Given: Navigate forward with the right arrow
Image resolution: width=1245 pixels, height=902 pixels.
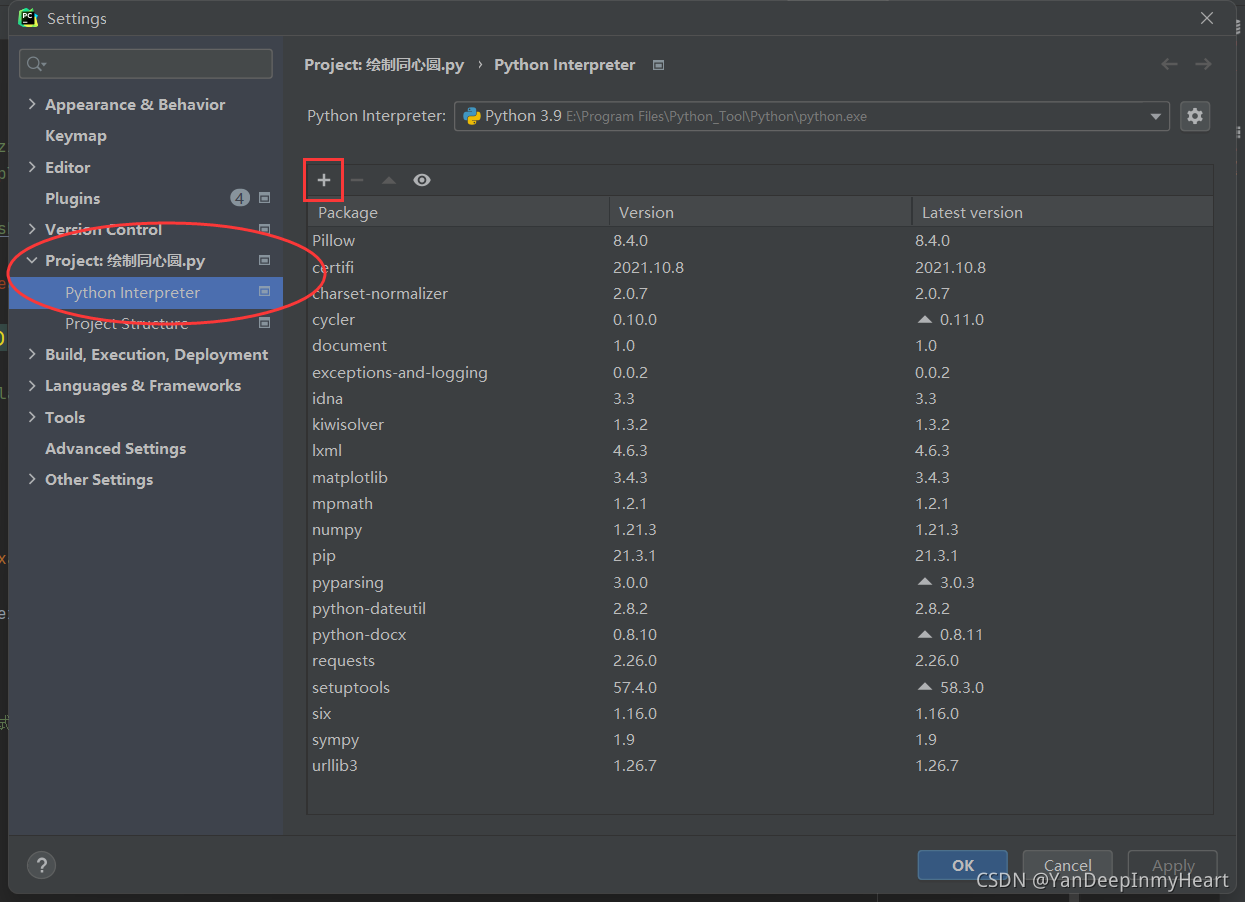Looking at the screenshot, I should (x=1203, y=64).
